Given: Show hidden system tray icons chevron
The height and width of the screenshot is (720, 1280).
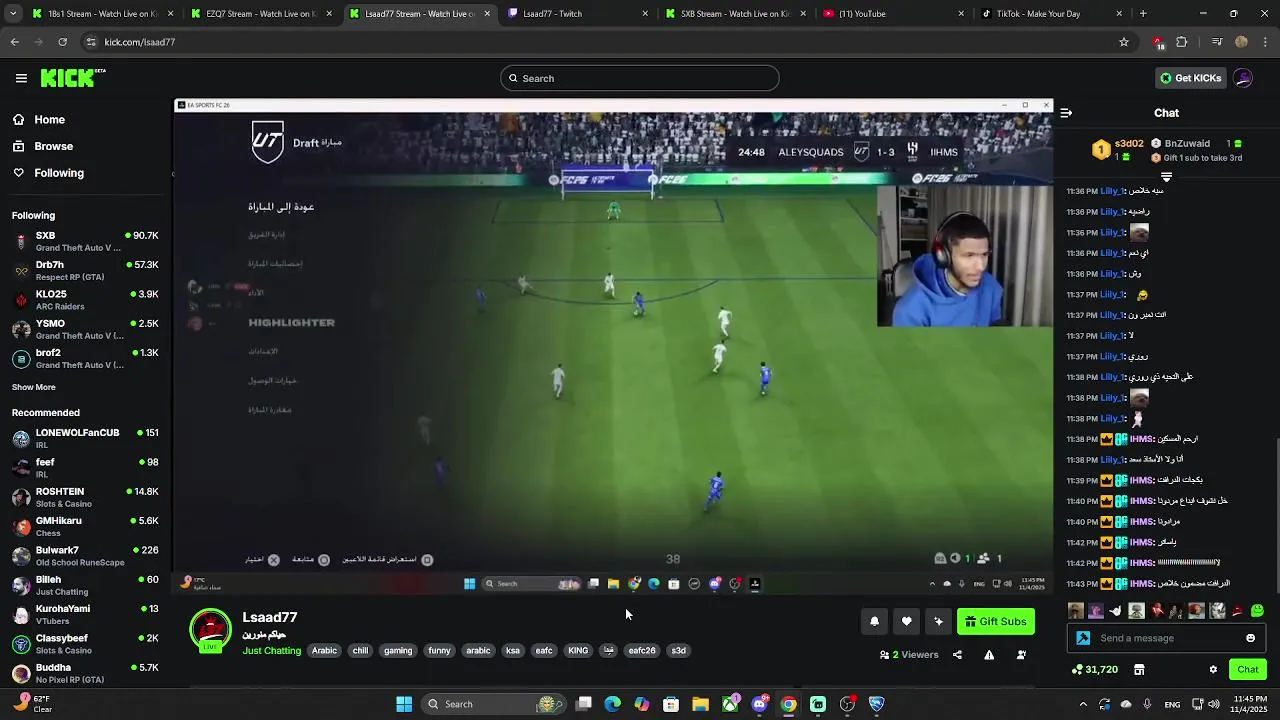Looking at the screenshot, I should [1083, 704].
